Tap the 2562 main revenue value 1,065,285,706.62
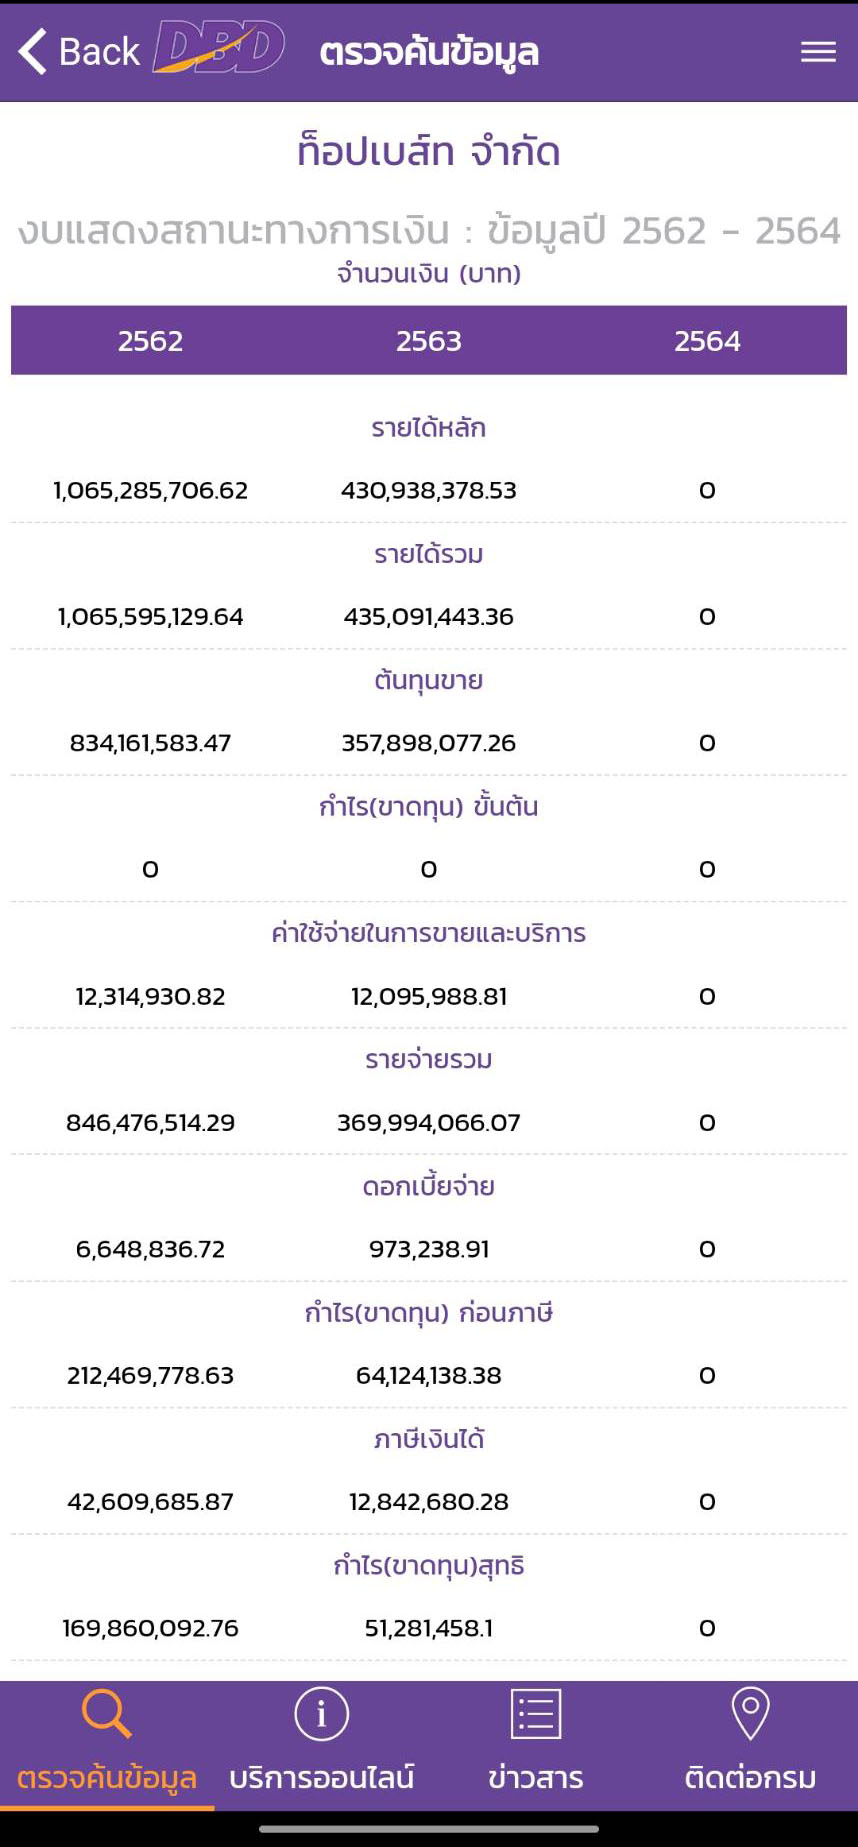Screen dimensions: 858x1847 coord(150,490)
